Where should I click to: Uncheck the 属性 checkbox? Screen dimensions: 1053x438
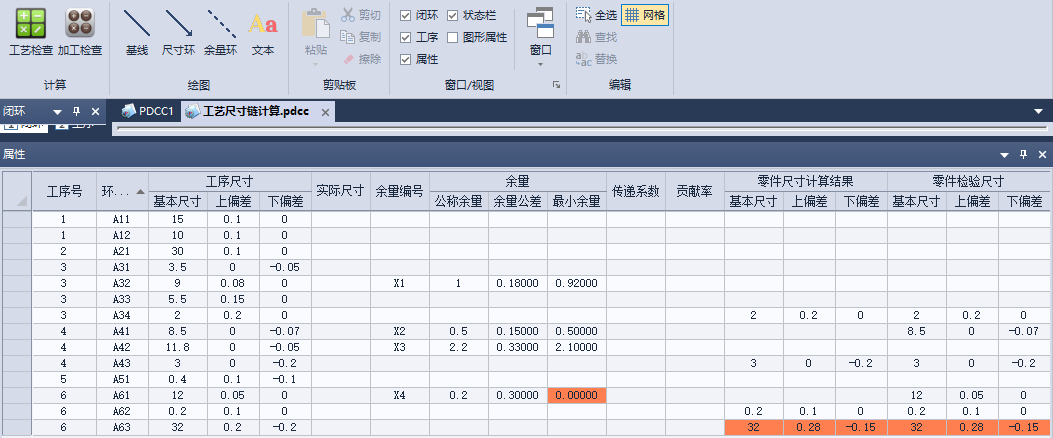[405, 59]
